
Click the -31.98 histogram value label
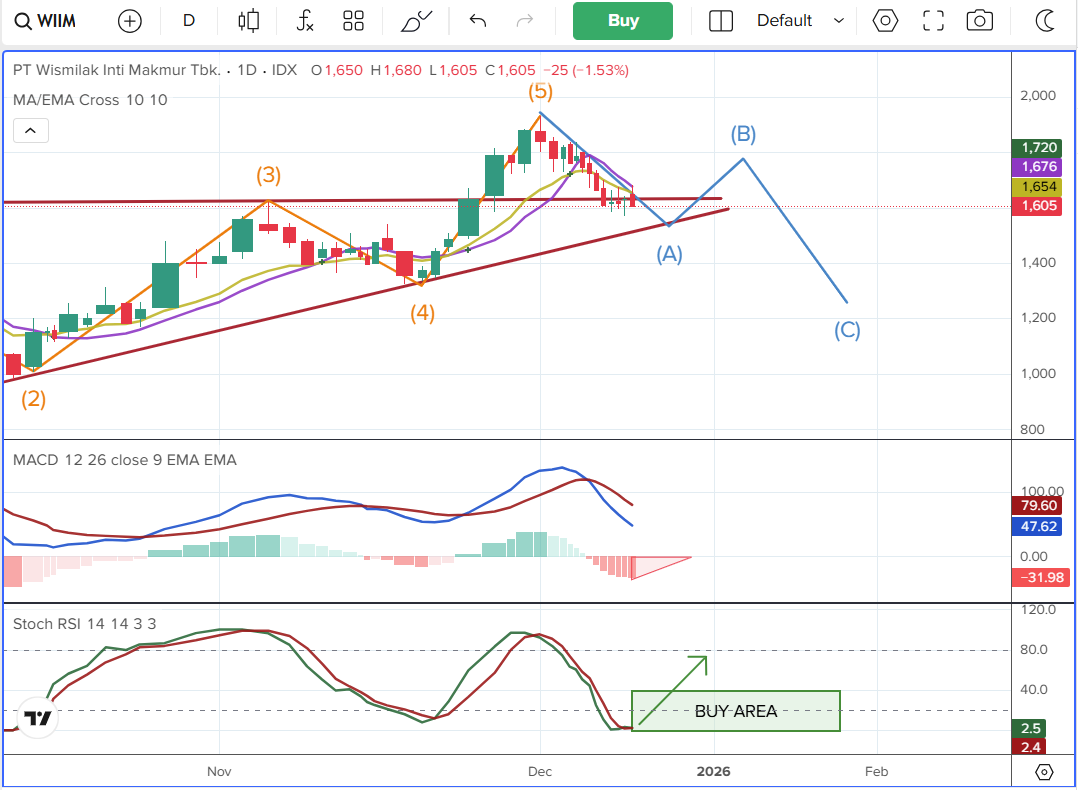[1040, 578]
